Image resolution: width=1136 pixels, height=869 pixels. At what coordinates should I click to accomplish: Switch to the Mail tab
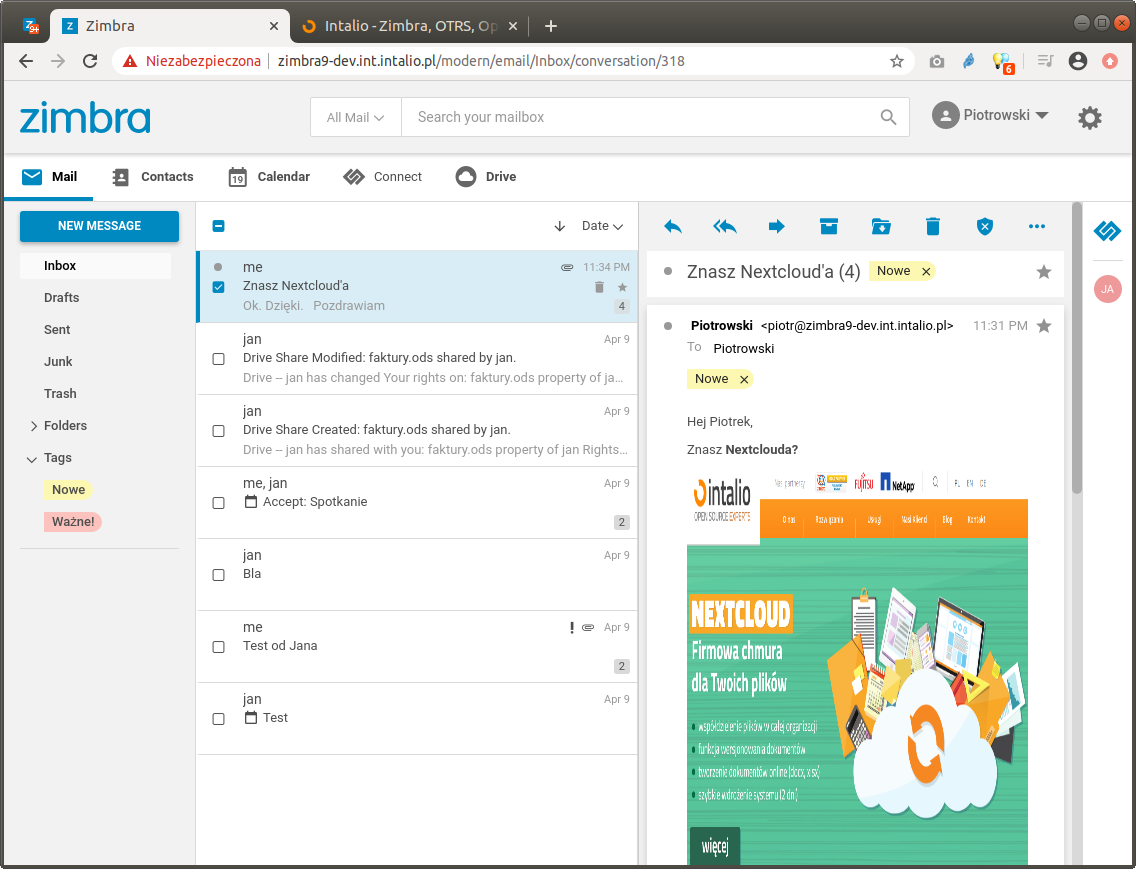49,177
